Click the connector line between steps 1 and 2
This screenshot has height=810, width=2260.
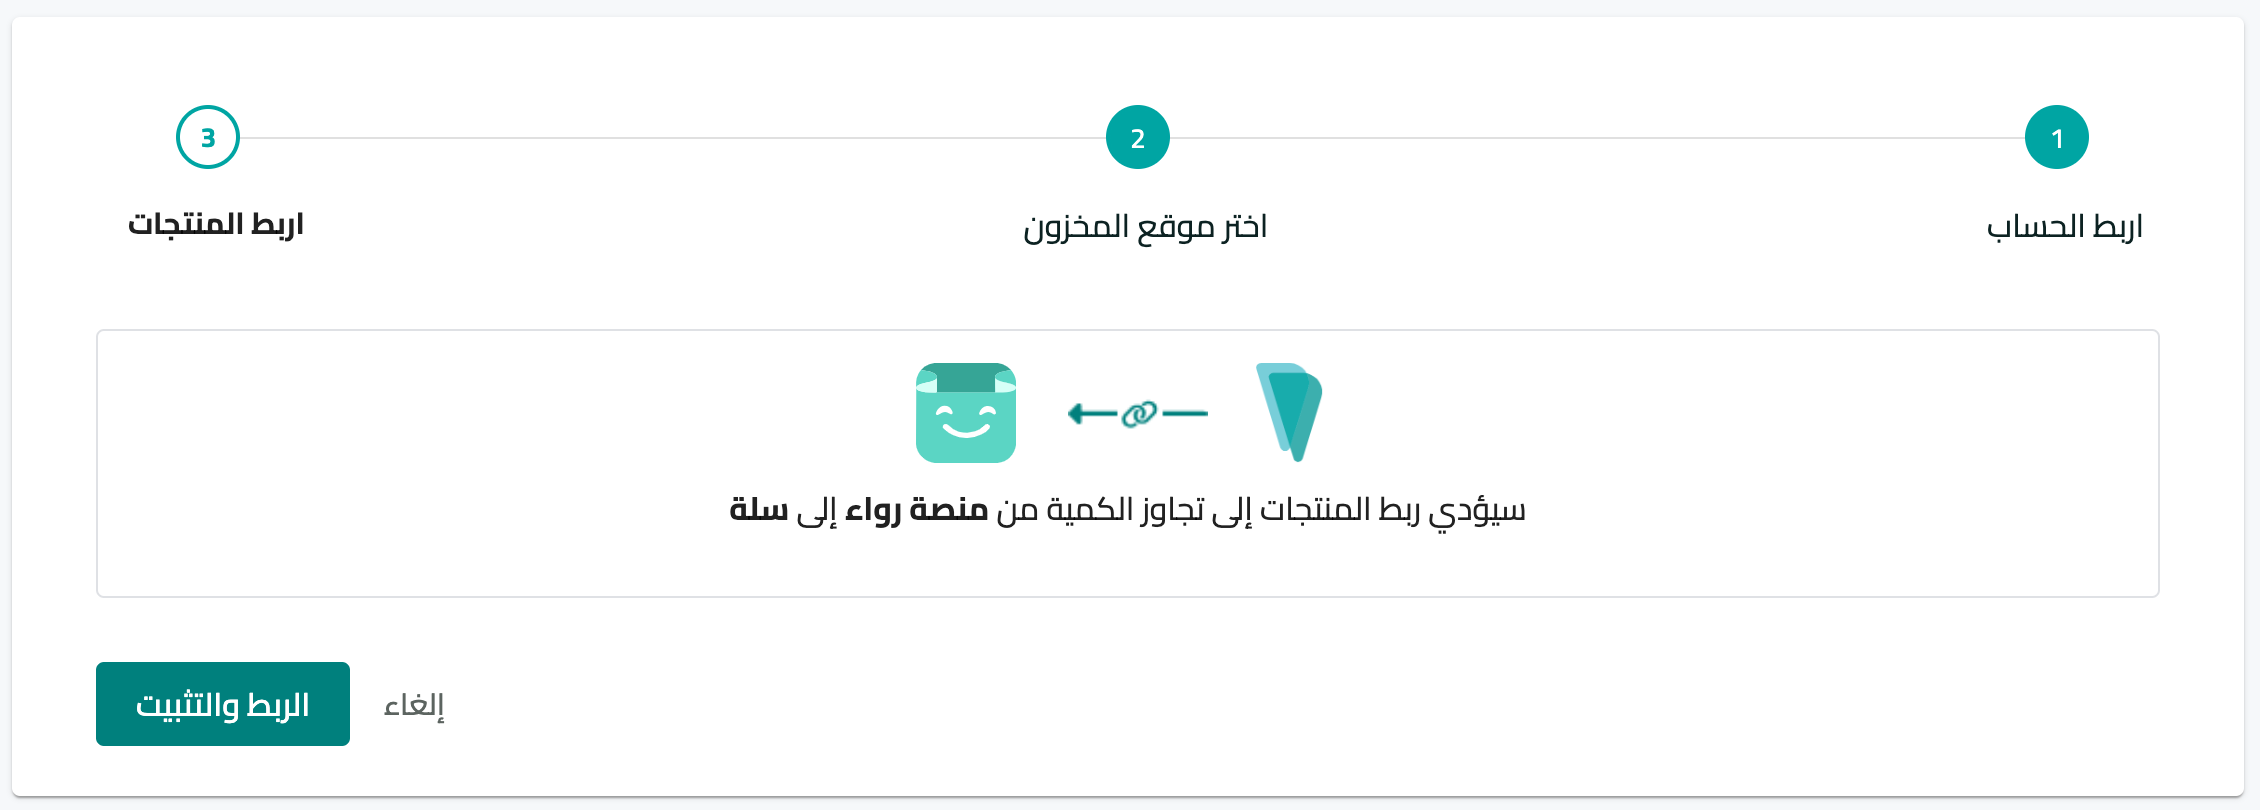point(1597,138)
